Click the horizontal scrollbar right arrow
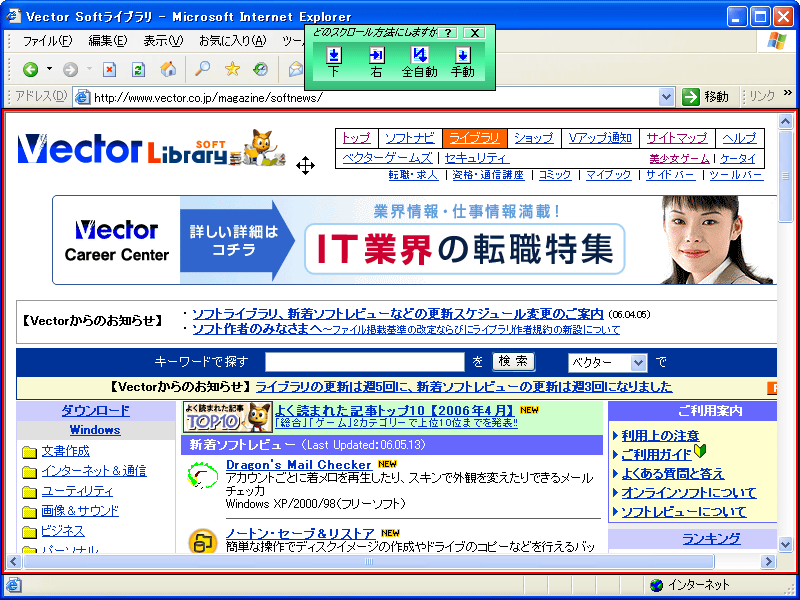Viewport: 800px width, 600px height. (x=767, y=562)
